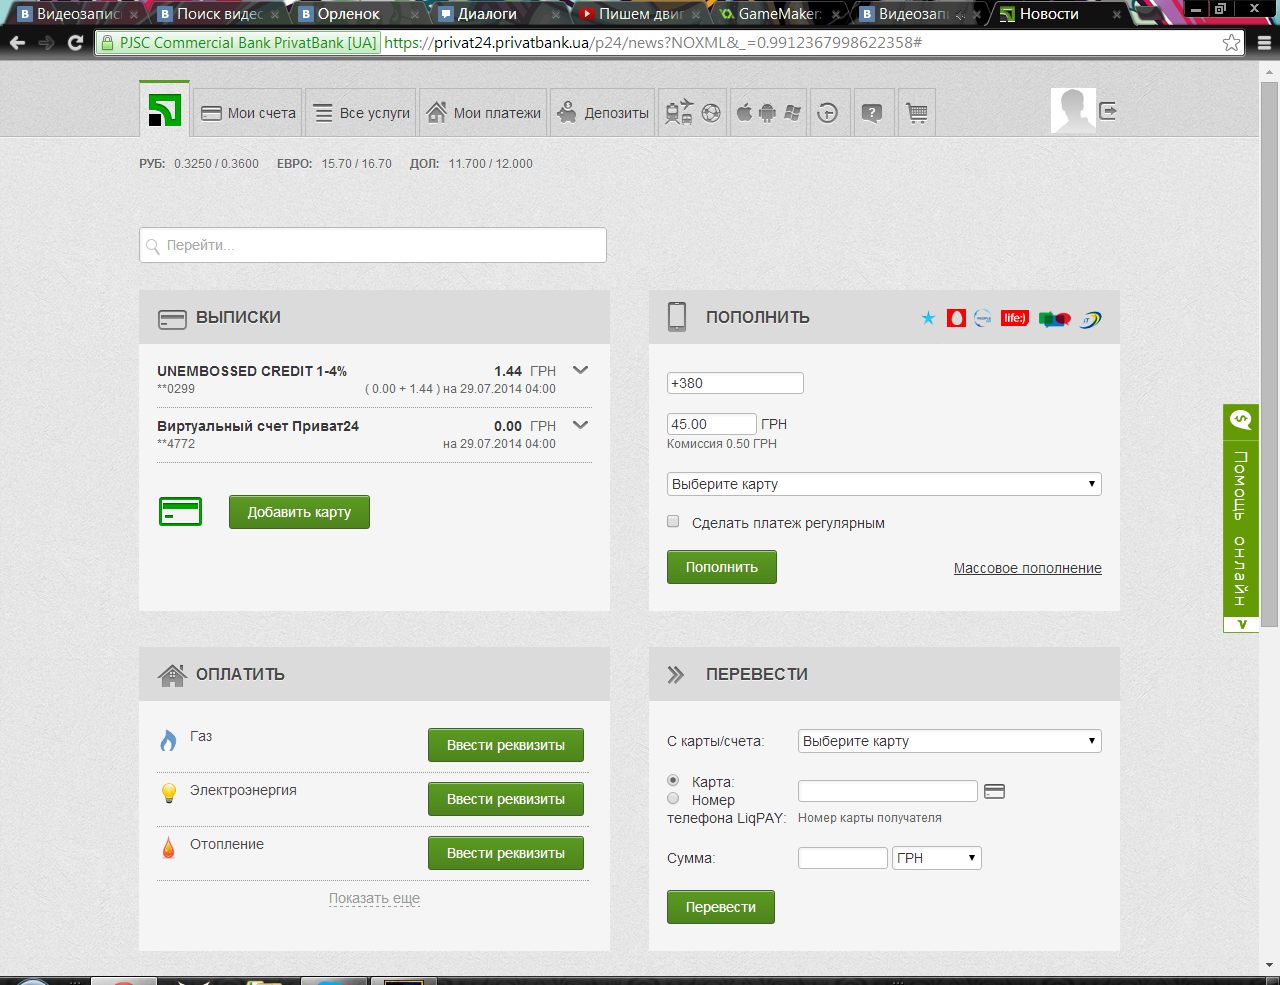Click the green PrivatBank logo home icon
1280x985 pixels.
pos(164,110)
